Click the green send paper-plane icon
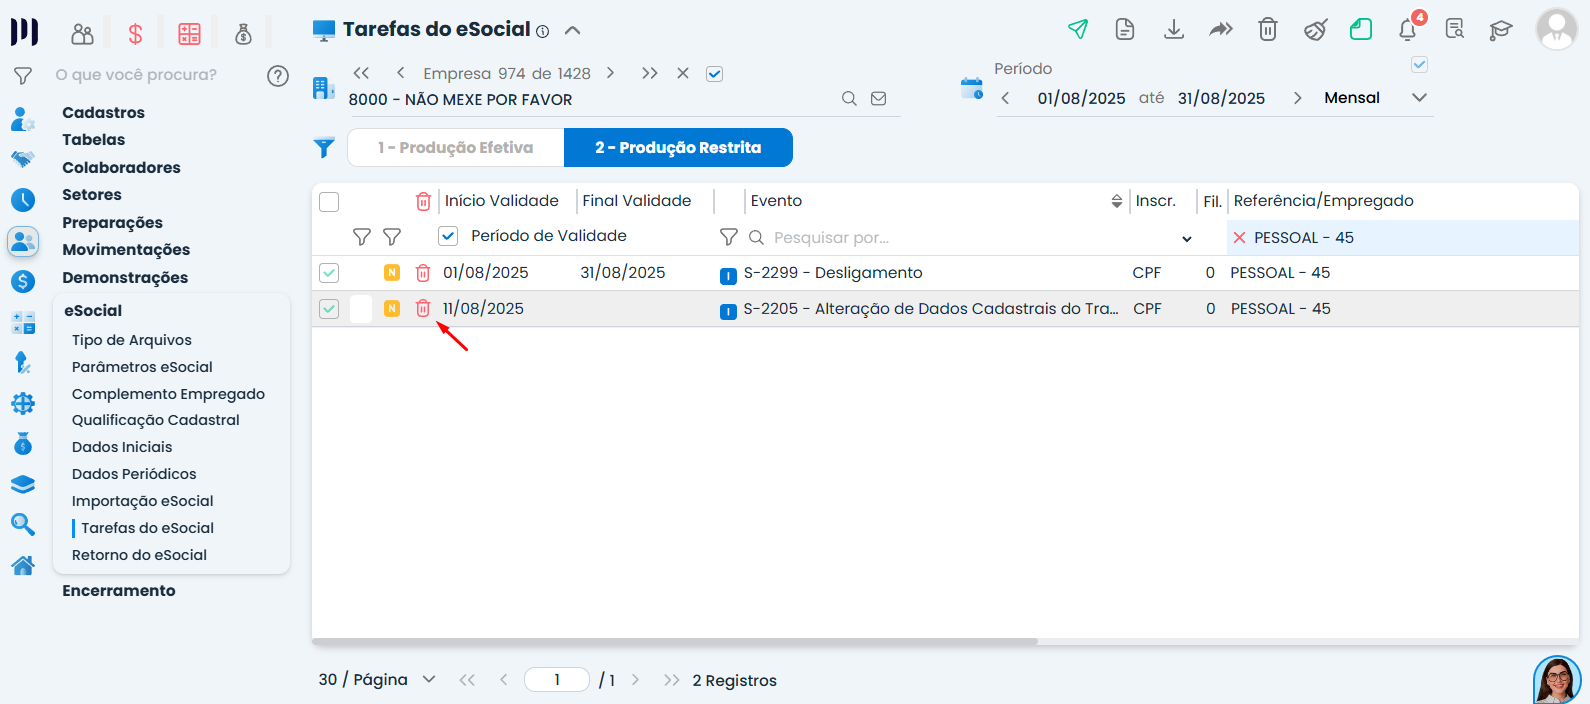The height and width of the screenshot is (704, 1590). click(x=1077, y=29)
